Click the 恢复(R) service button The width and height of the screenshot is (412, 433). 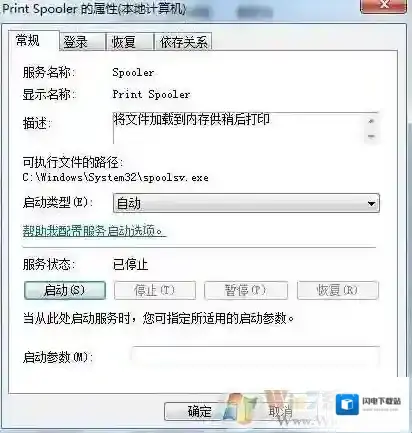coord(338,290)
